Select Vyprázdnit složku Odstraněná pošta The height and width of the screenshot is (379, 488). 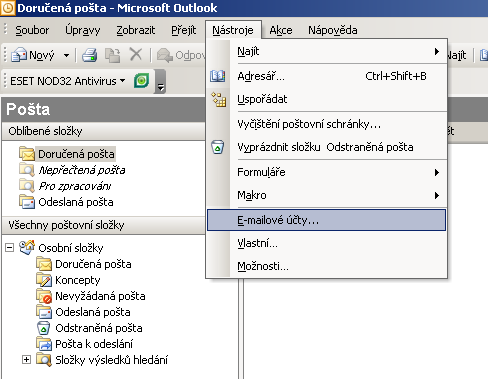pyautogui.click(x=327, y=147)
